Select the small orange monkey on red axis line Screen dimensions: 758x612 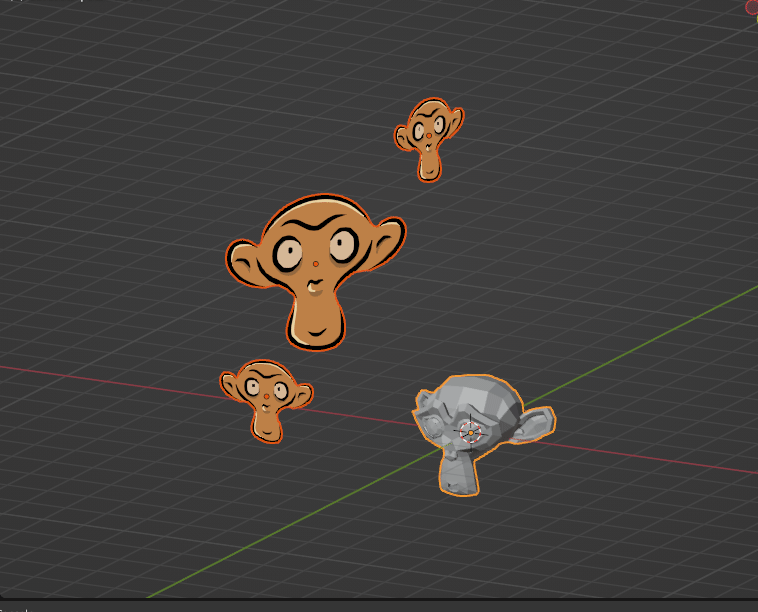(x=266, y=401)
